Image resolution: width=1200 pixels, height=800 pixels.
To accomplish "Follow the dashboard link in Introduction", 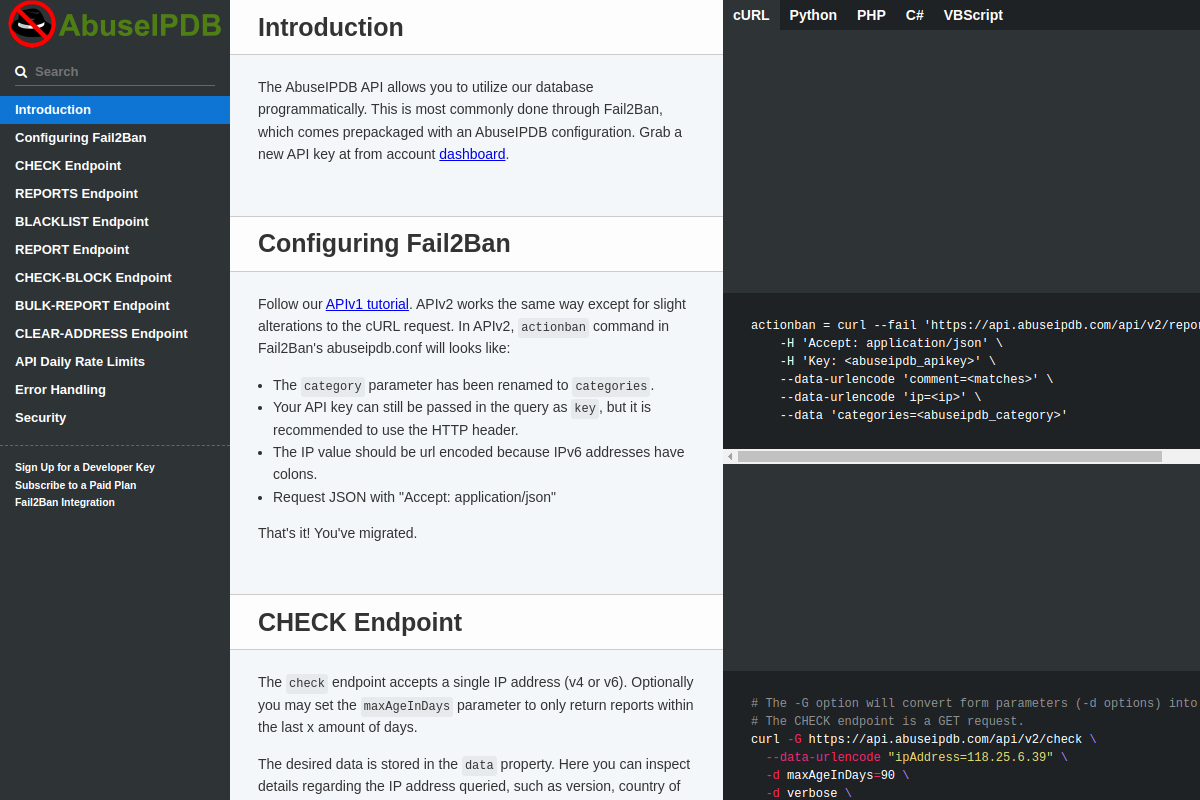I will coord(472,154).
